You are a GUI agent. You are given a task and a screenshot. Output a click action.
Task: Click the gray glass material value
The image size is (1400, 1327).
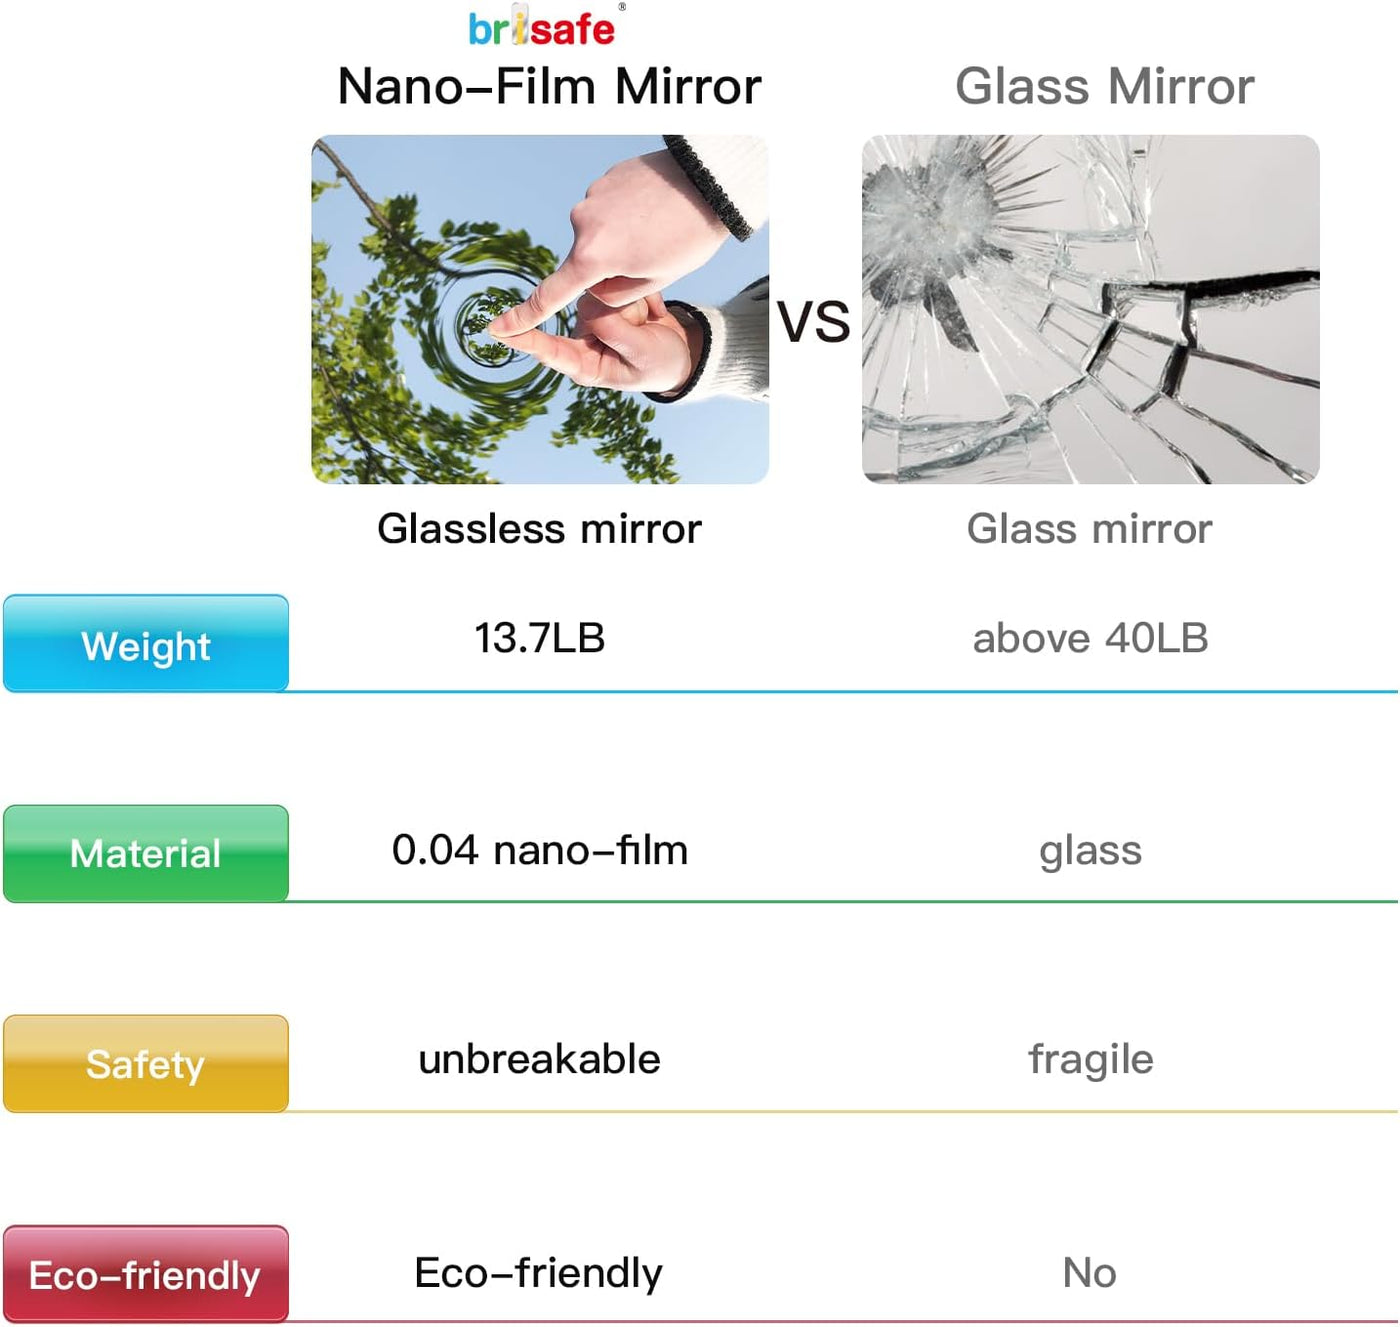(1090, 851)
